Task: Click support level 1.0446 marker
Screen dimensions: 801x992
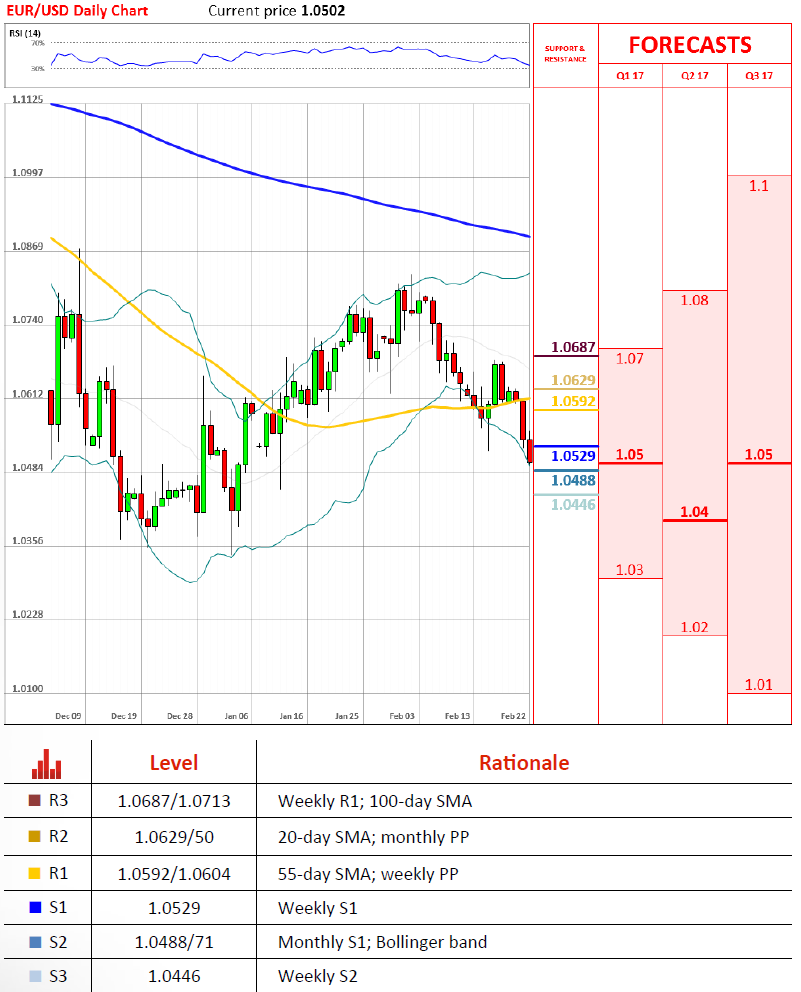Action: coord(573,504)
